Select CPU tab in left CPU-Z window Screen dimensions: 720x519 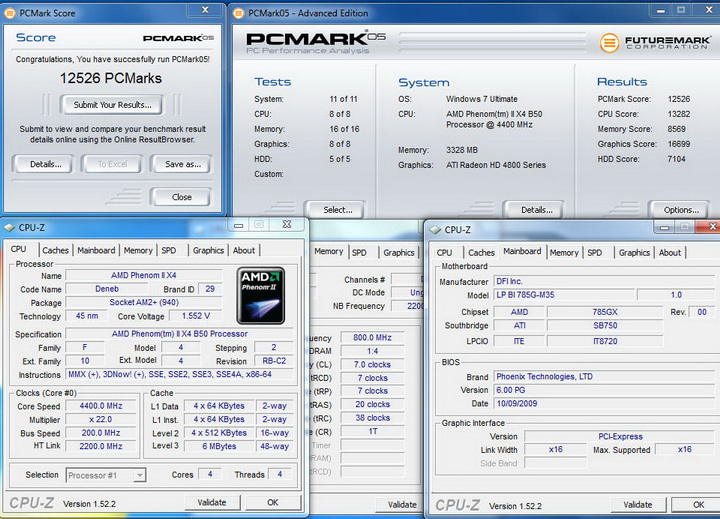(x=19, y=249)
